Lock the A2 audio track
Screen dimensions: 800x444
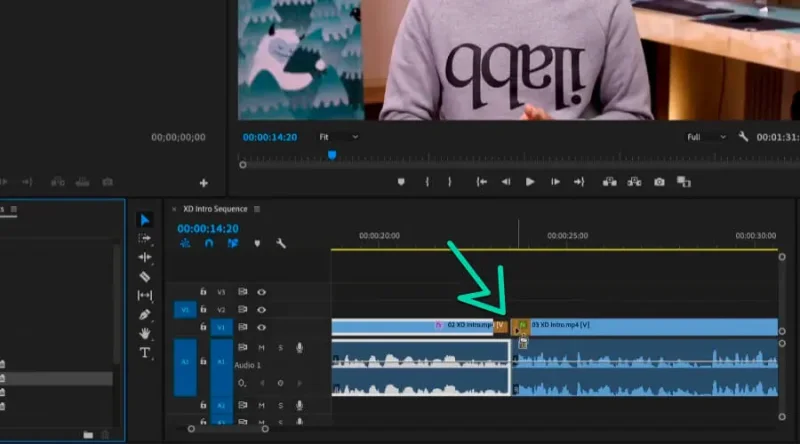tap(203, 405)
